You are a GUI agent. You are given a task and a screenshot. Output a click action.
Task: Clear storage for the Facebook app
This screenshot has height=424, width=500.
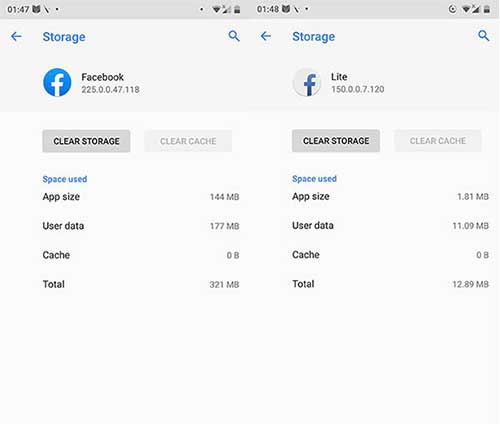(86, 141)
